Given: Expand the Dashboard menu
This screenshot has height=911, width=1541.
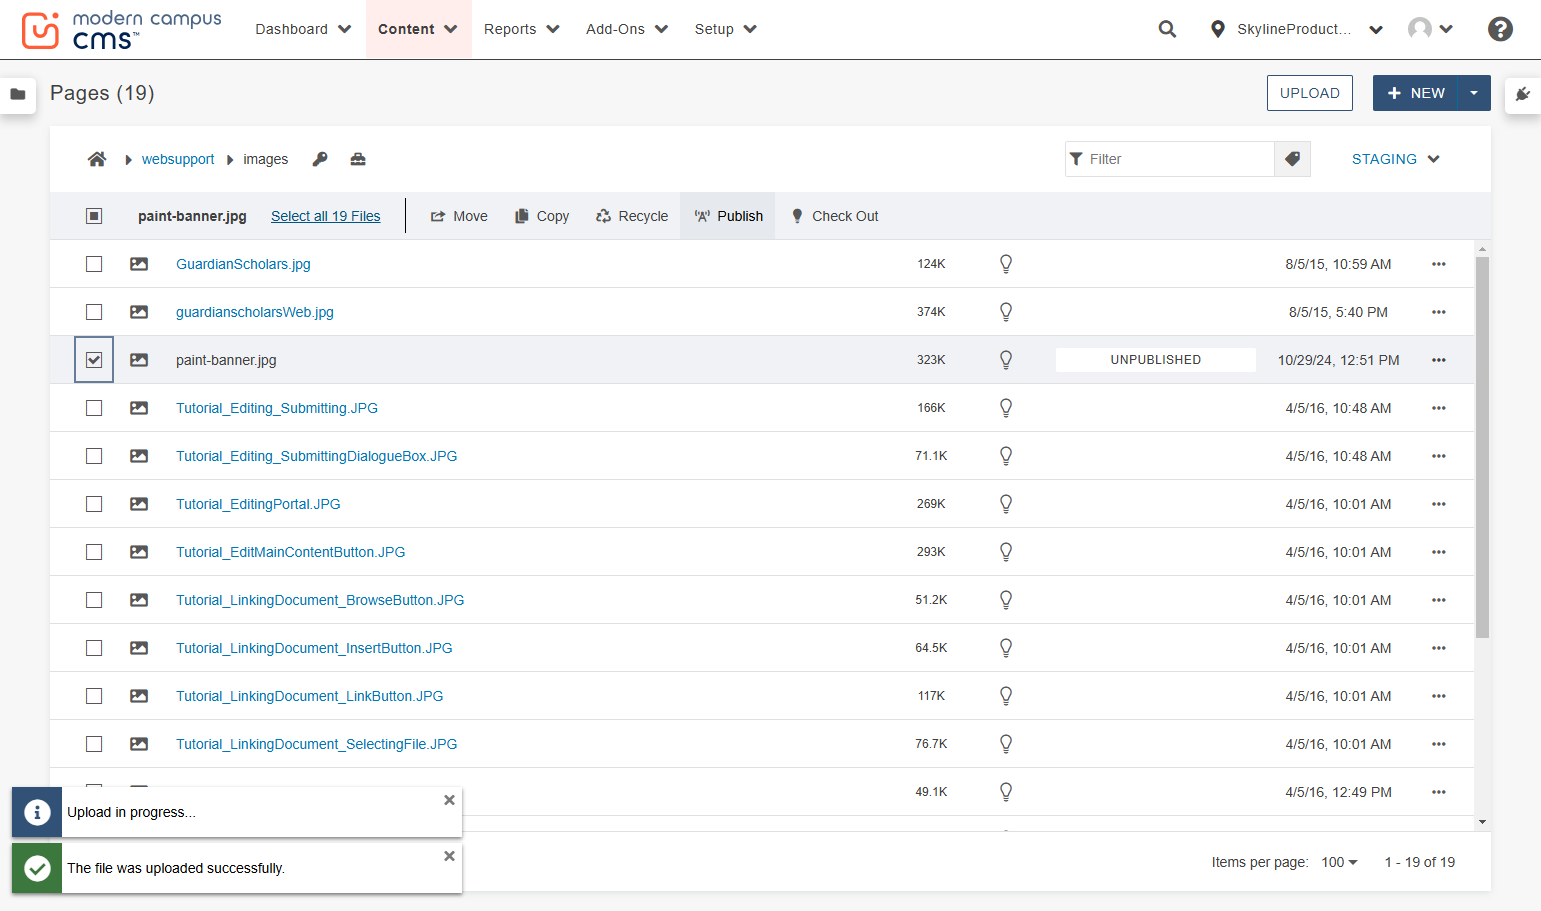Looking at the screenshot, I should (303, 29).
